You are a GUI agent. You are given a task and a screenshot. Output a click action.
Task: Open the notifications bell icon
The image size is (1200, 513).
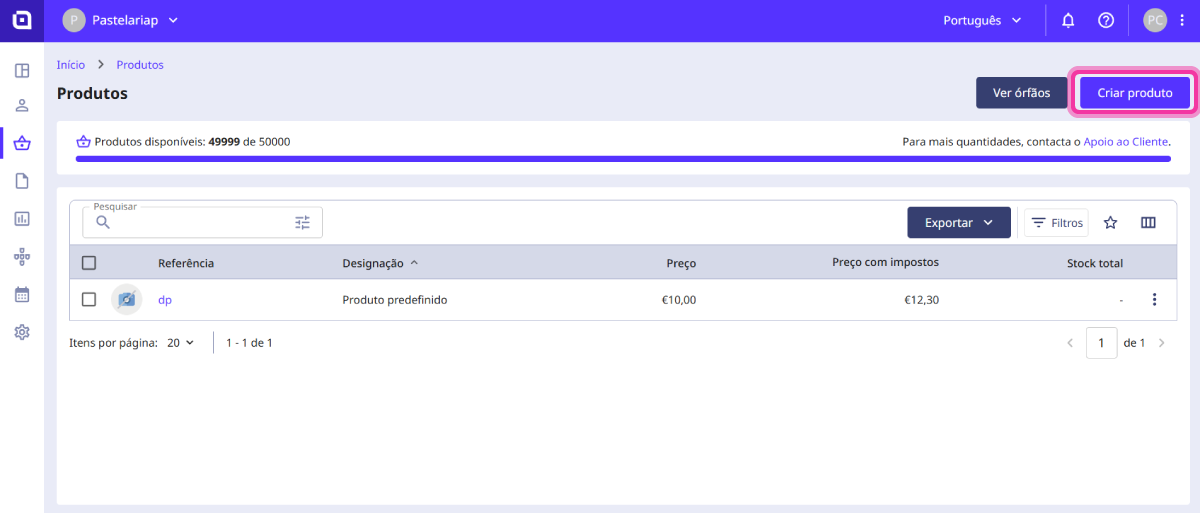1068,21
